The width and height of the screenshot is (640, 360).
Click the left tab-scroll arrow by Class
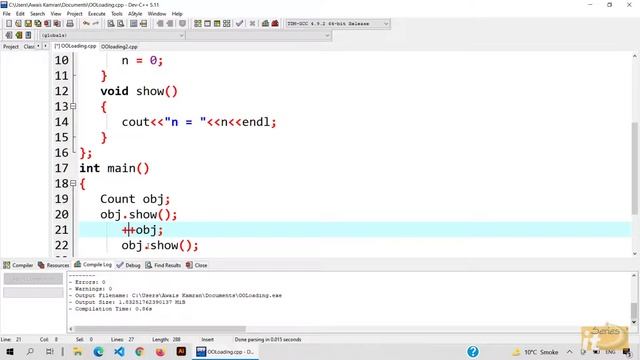(x=38, y=46)
